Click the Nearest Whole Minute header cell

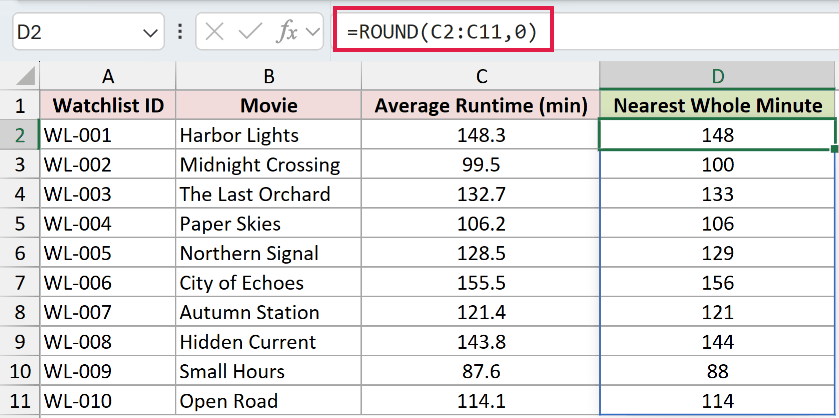718,105
